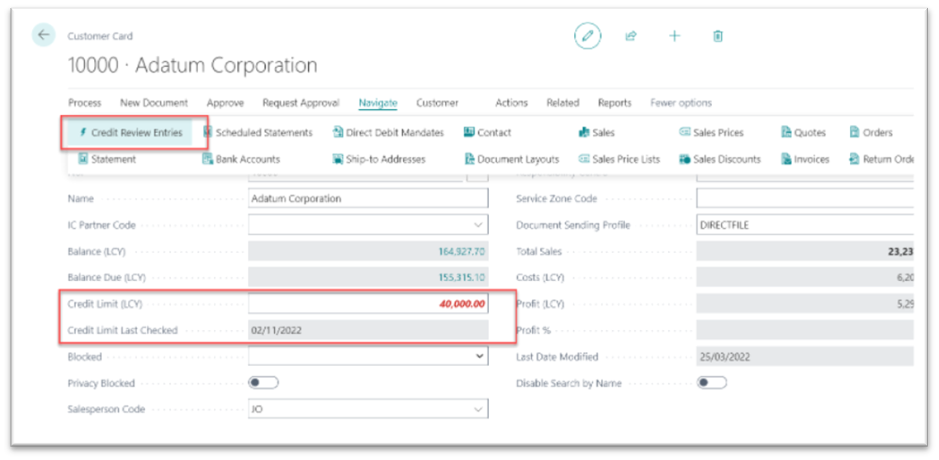Viewport: 939px width, 460px height.
Task: Open Orders action
Action: click(871, 133)
